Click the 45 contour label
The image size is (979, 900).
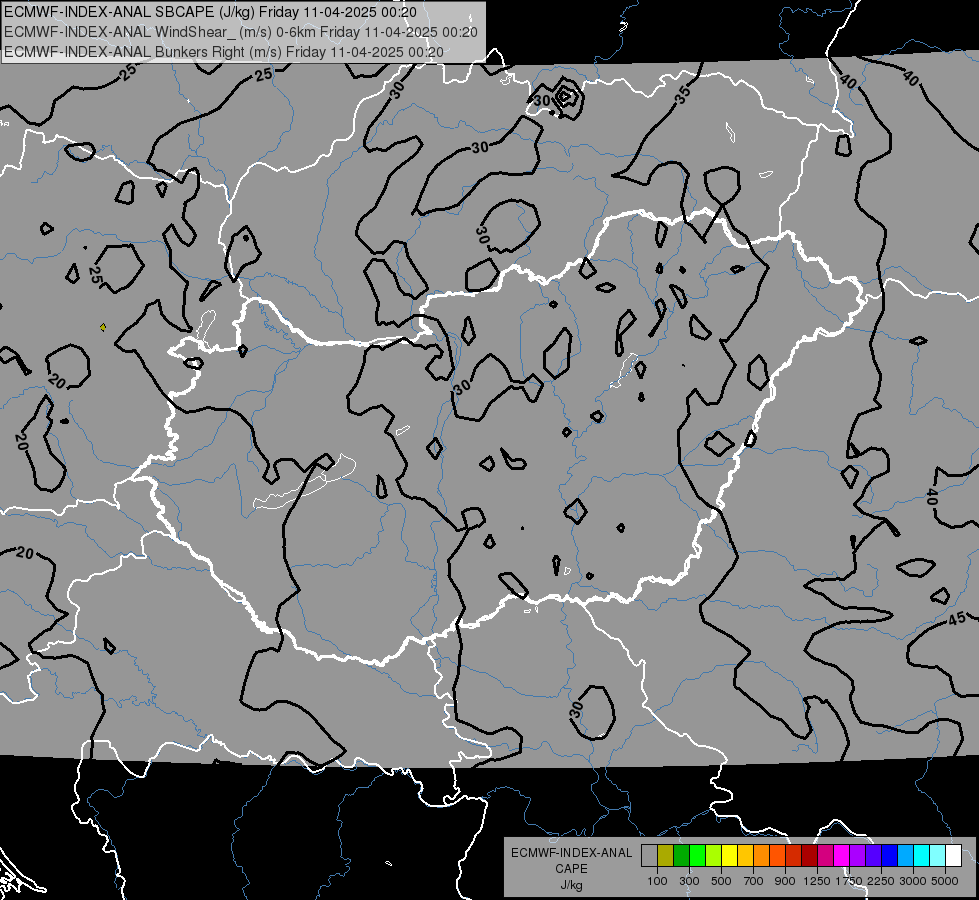pyautogui.click(x=957, y=618)
